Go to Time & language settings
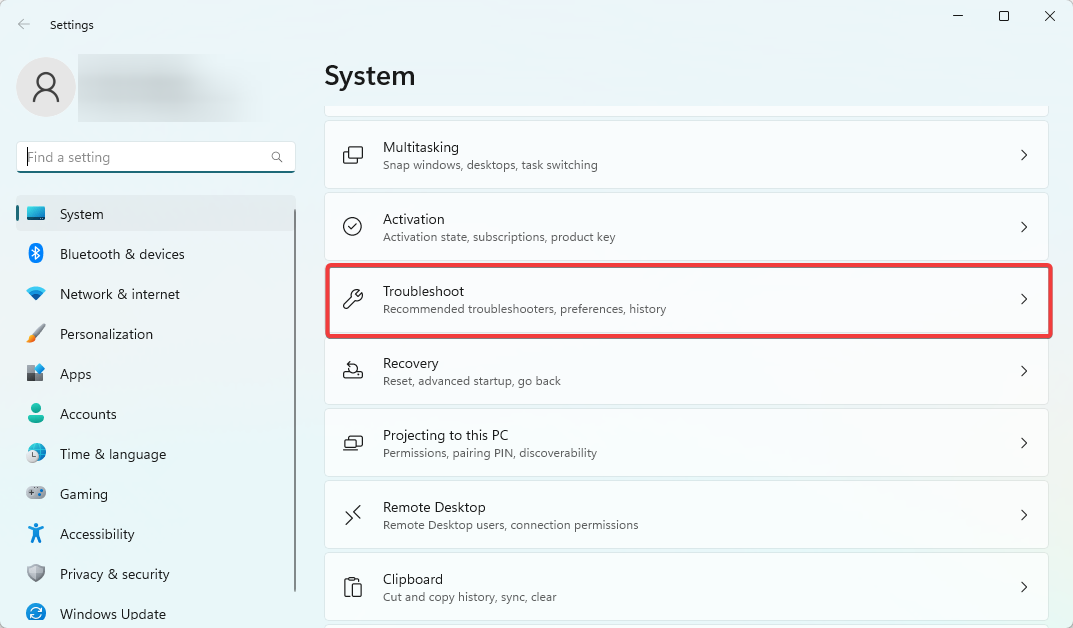 (112, 454)
